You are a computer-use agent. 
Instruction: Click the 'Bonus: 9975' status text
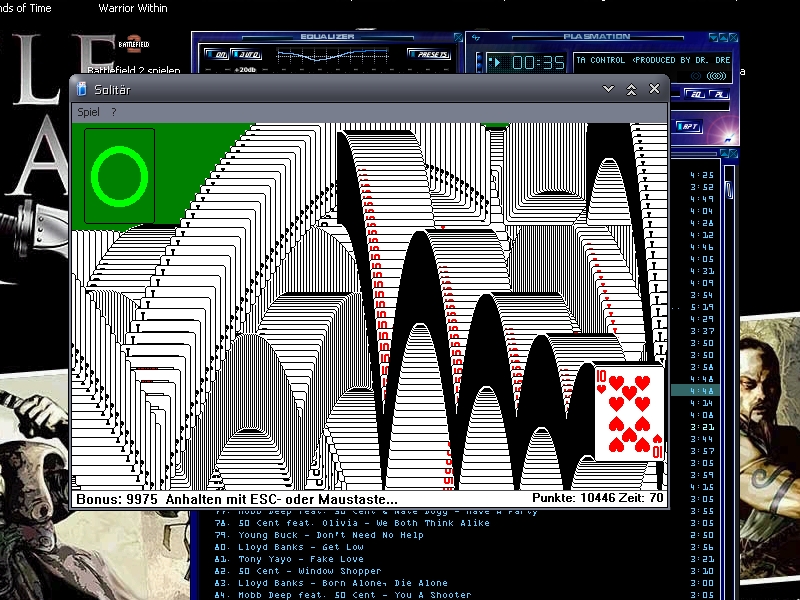117,498
